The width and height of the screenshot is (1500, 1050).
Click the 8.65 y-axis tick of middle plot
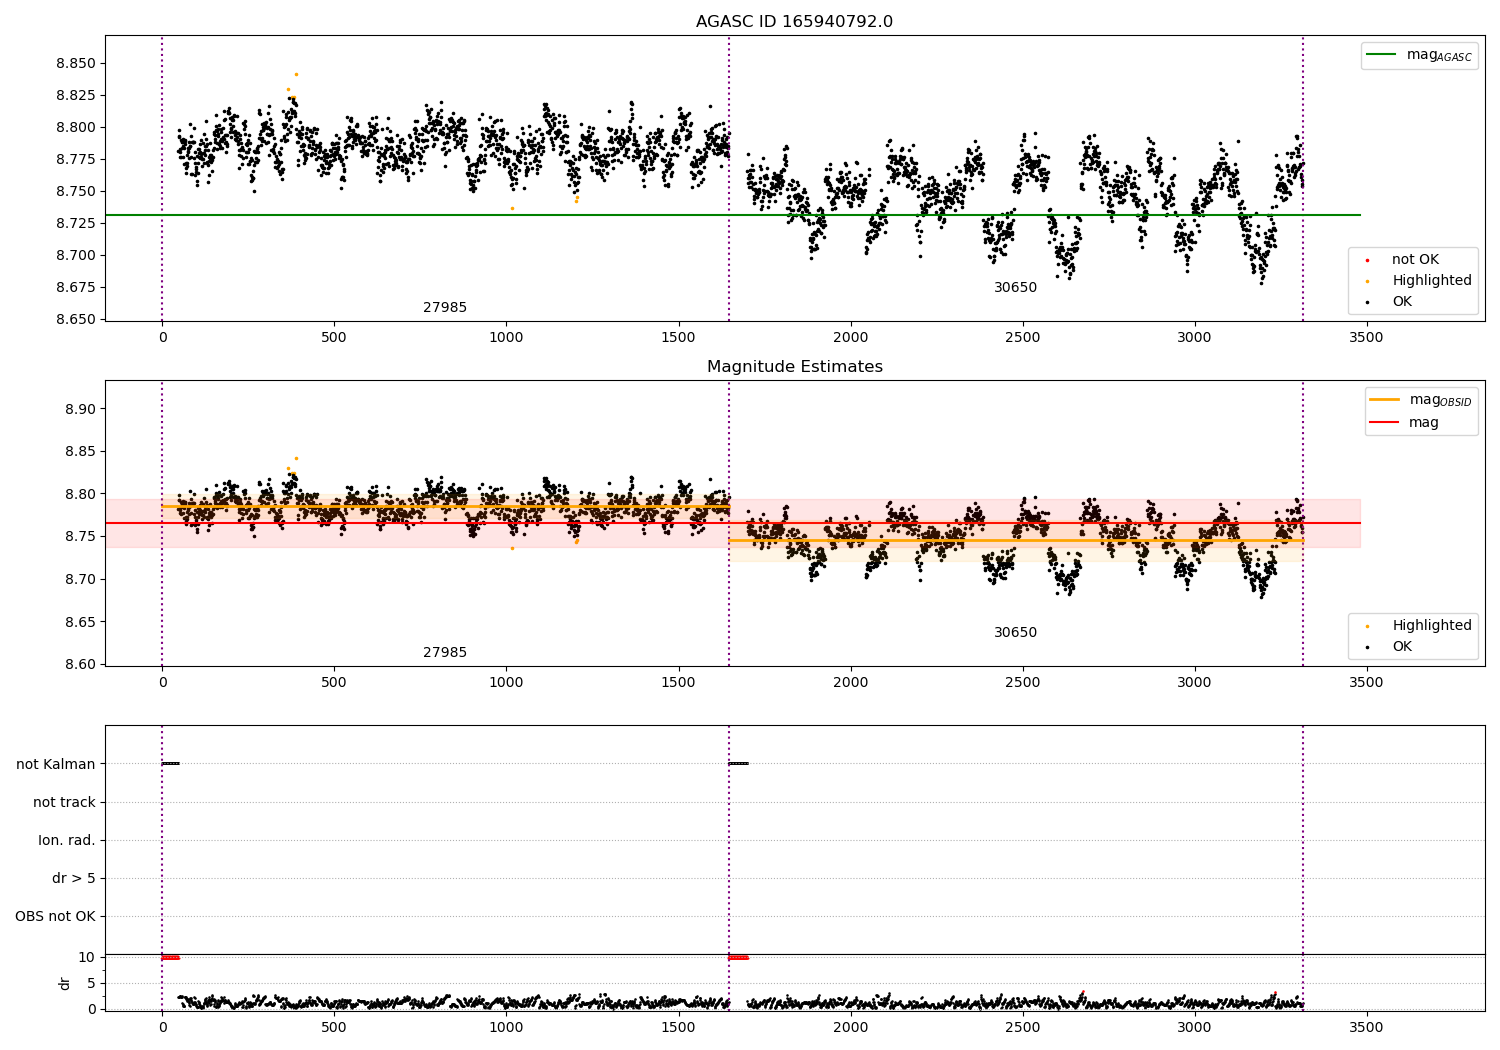tap(81, 622)
